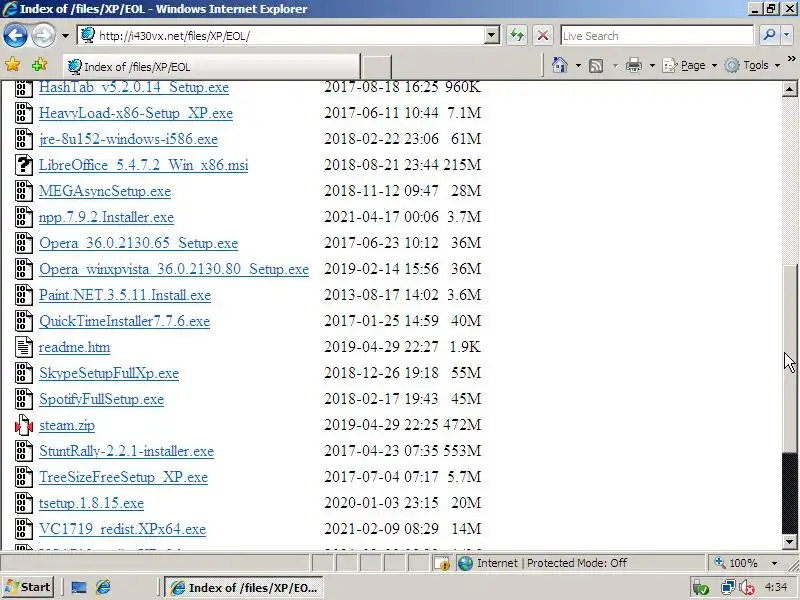The height and width of the screenshot is (600, 800).
Task: Click the Forward navigation arrow button
Action: tap(43, 36)
